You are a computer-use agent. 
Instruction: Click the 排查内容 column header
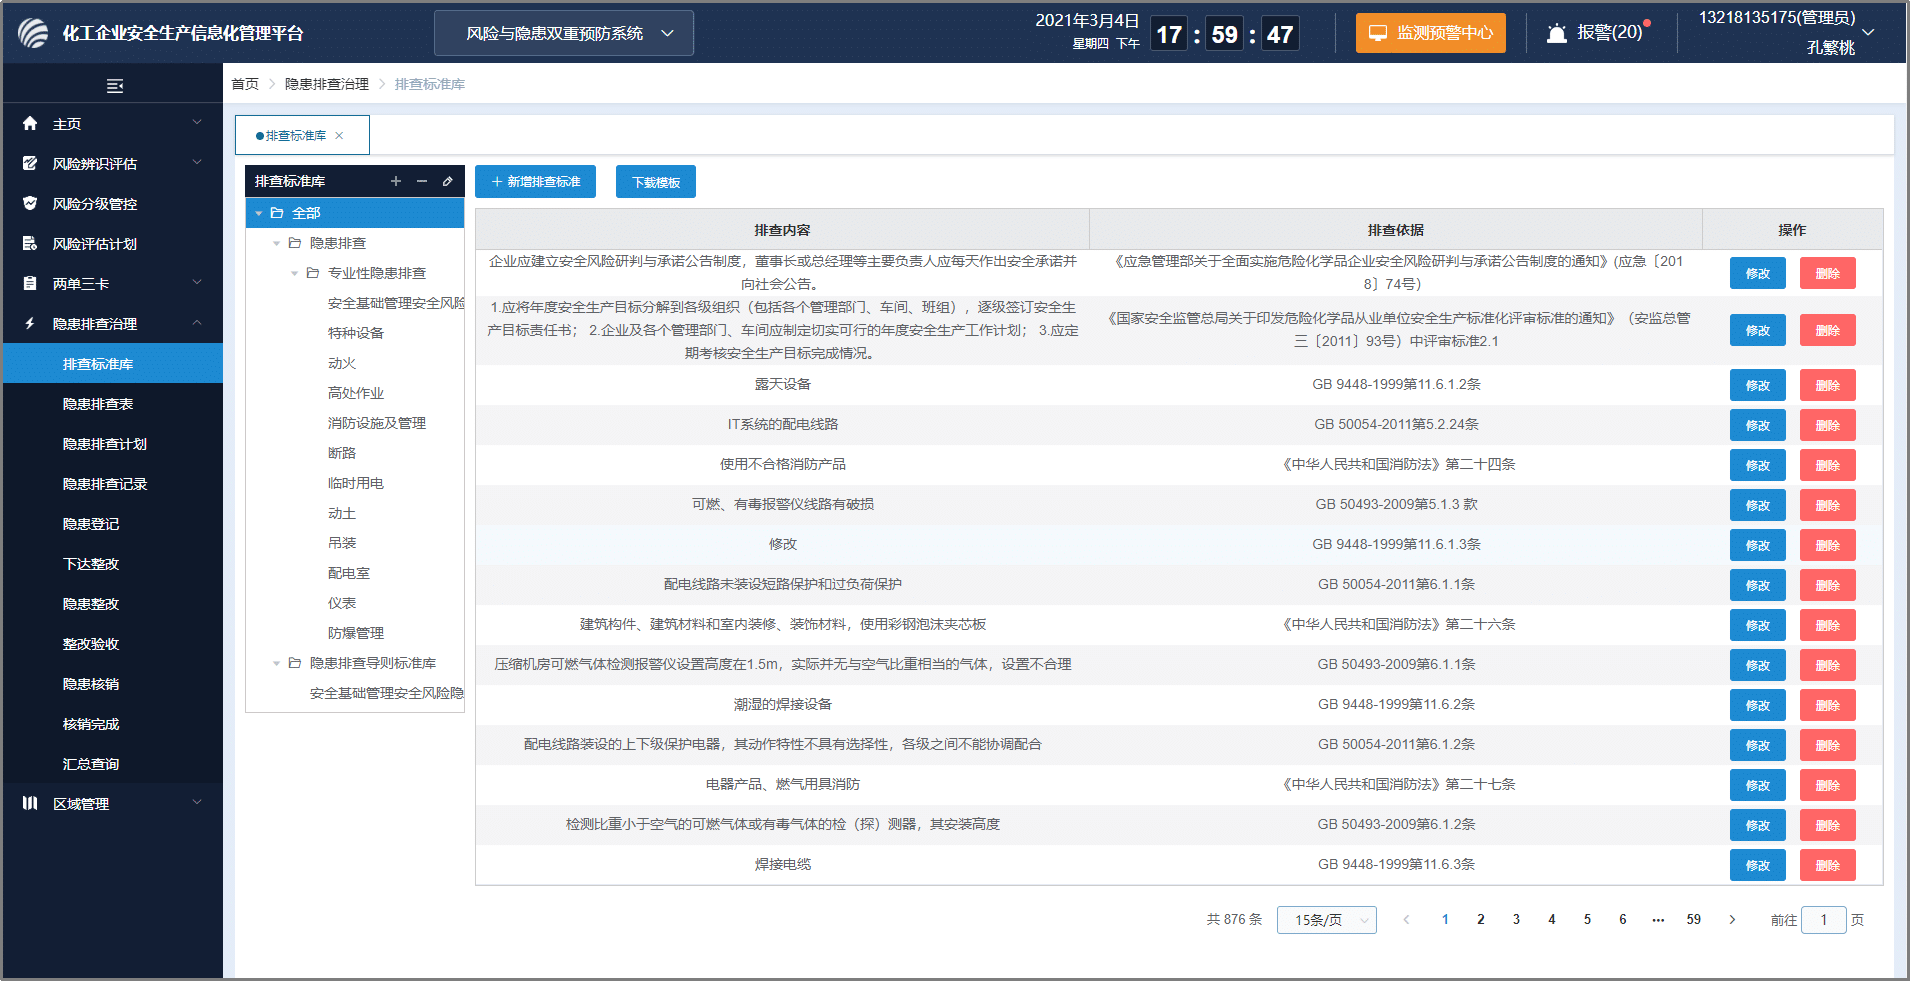(782, 230)
